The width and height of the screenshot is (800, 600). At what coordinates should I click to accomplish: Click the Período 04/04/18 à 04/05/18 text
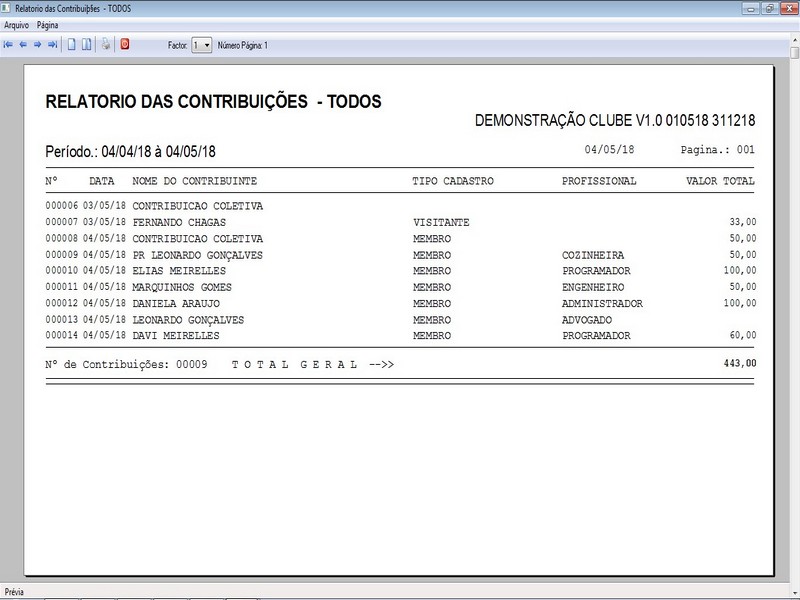click(130, 152)
